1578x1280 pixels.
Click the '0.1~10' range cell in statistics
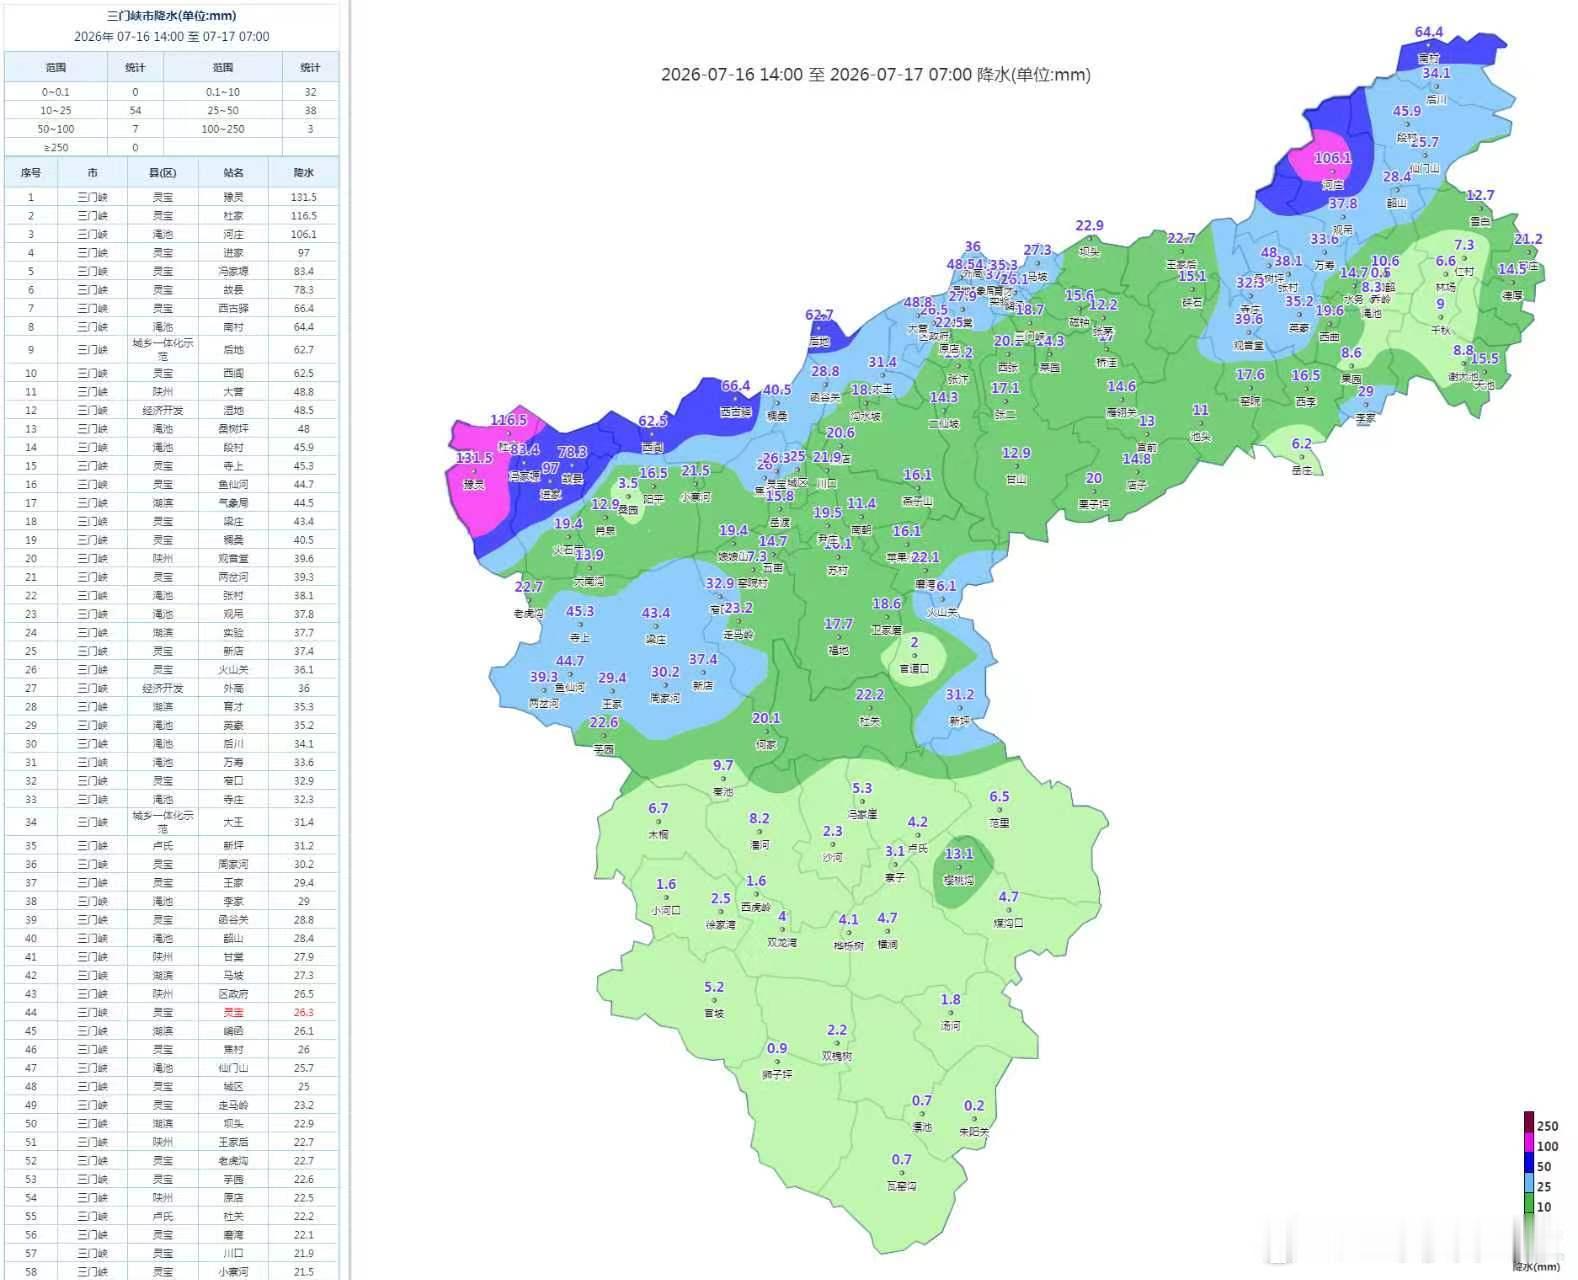pos(223,92)
